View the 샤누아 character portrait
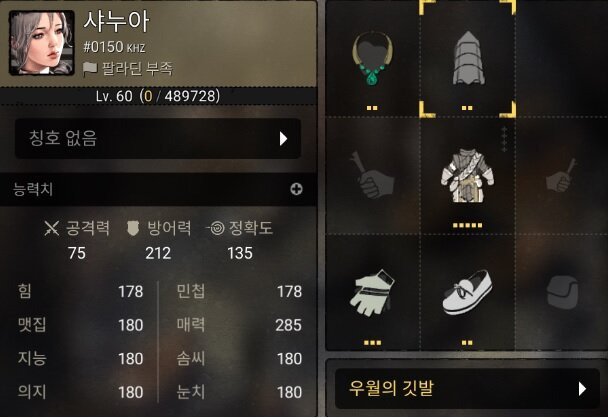This screenshot has width=608, height=418. pos(41,43)
